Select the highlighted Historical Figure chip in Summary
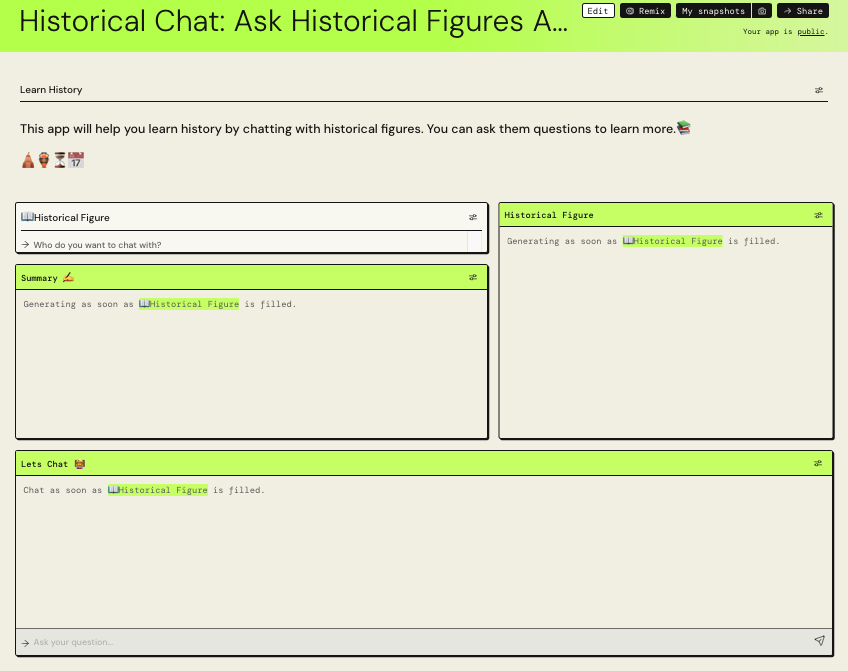Viewport: 848px width, 671px height. coord(188,303)
